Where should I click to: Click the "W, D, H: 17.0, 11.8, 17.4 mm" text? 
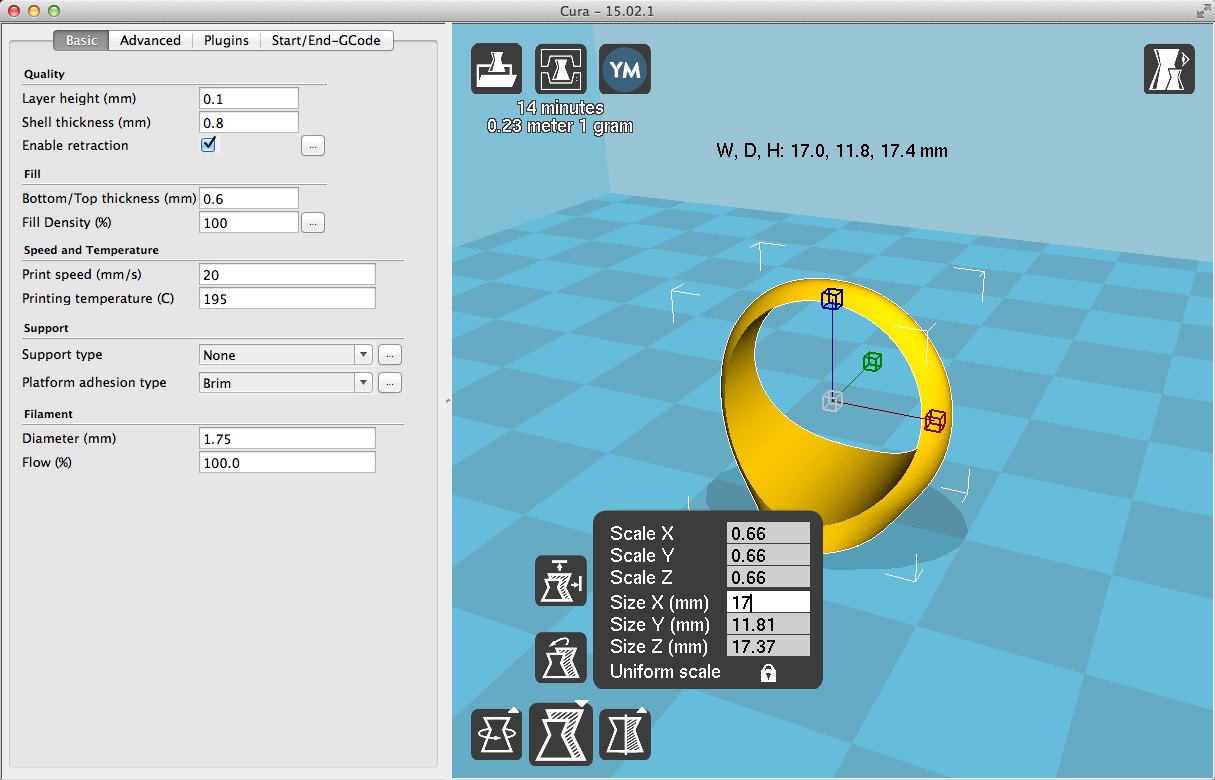[x=832, y=151]
